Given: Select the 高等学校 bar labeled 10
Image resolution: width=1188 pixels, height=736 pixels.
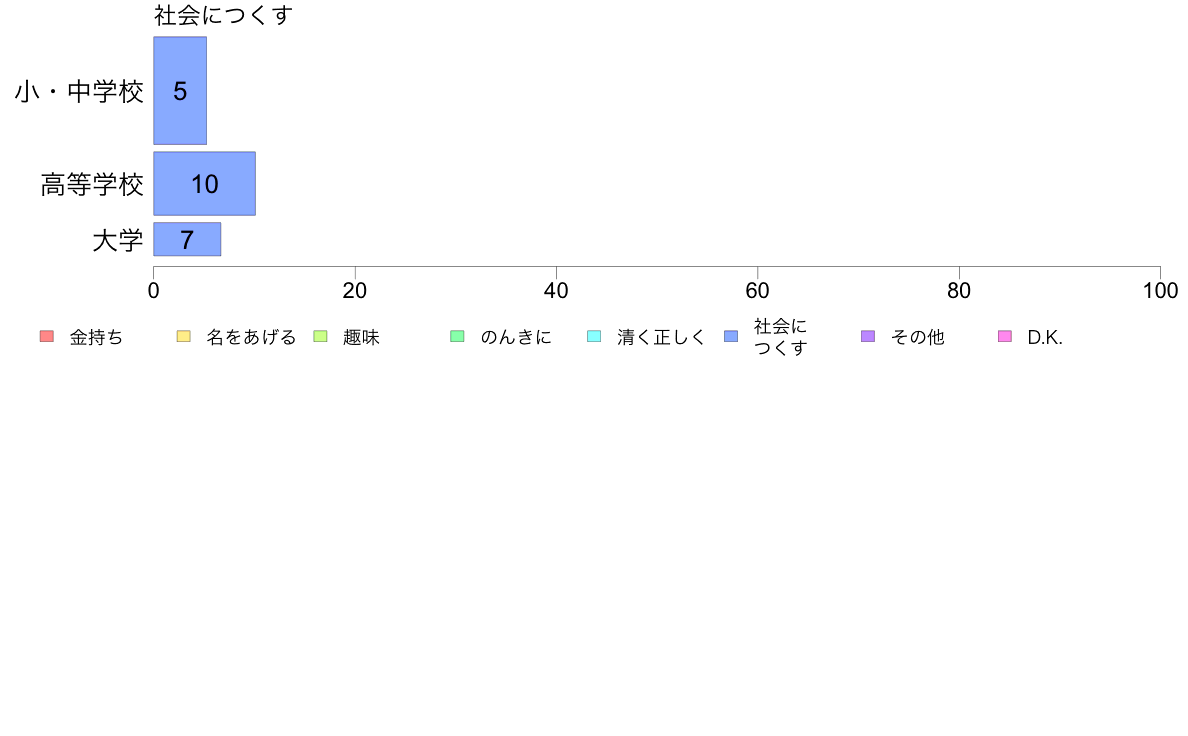Looking at the screenshot, I should click(x=205, y=183).
